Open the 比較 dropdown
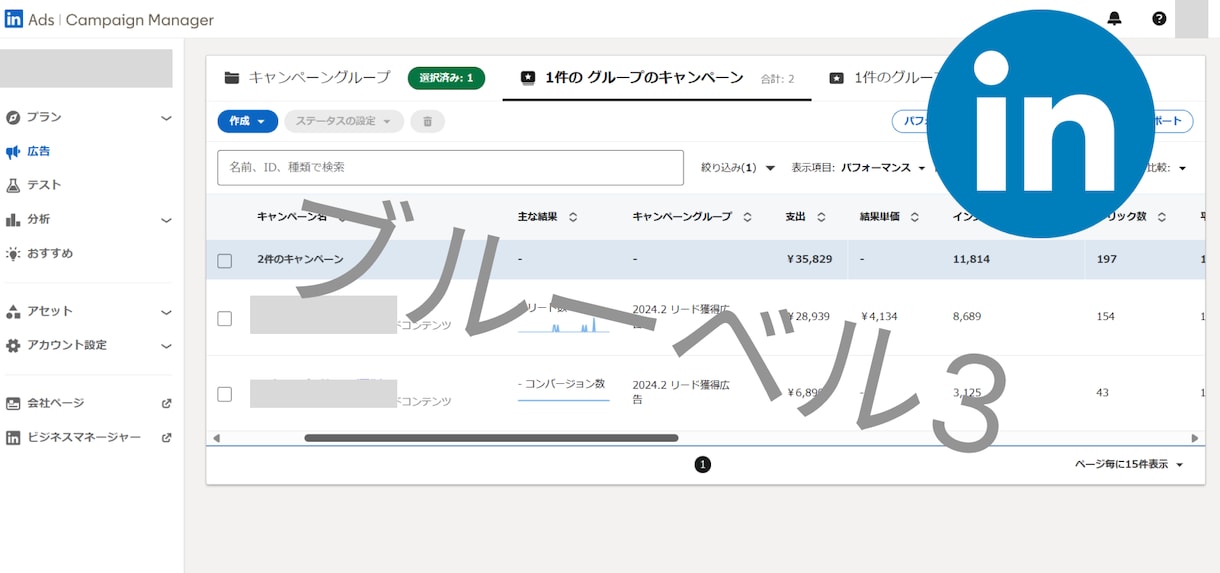1220x573 pixels. point(1166,167)
